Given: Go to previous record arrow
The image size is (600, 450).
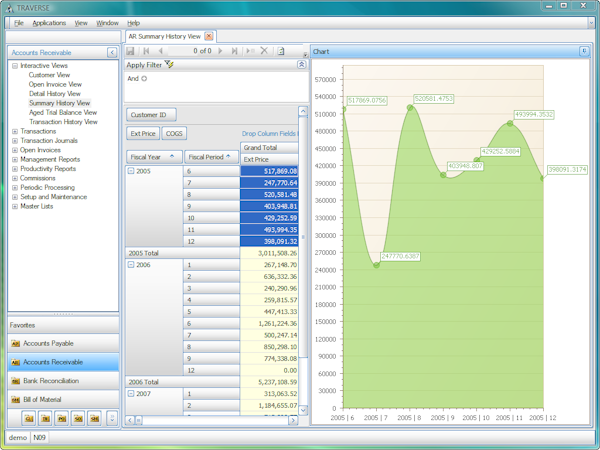Looking at the screenshot, I should (x=161, y=51).
